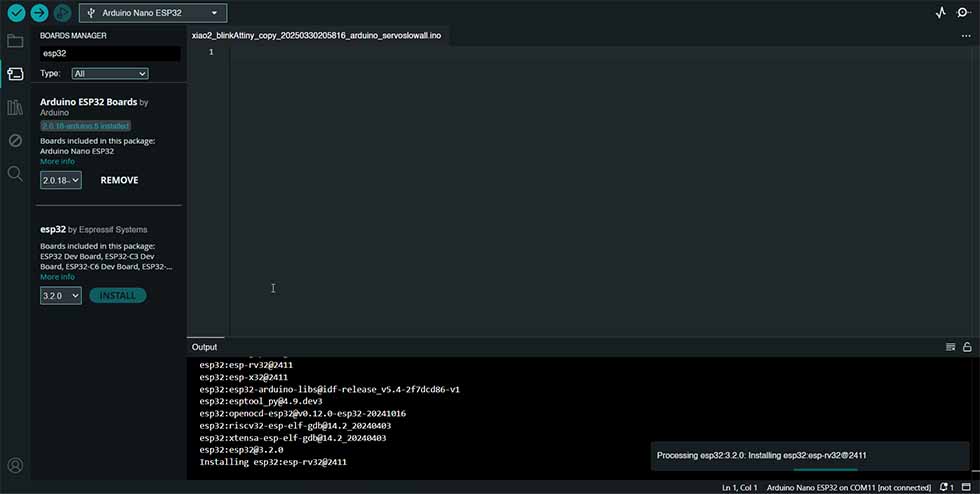Open the editor tab three-dot menu
The width and height of the screenshot is (980, 494).
[x=966, y=36]
